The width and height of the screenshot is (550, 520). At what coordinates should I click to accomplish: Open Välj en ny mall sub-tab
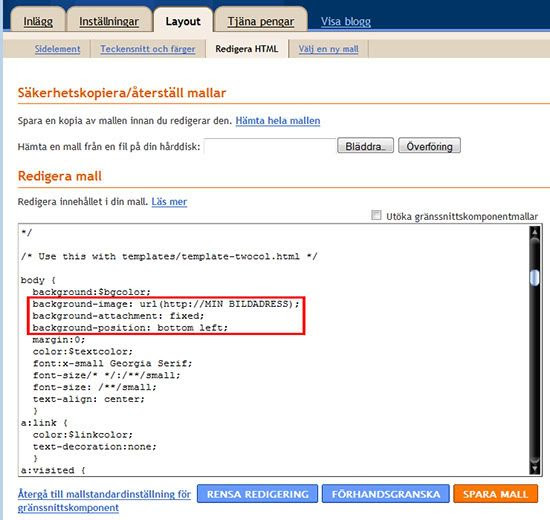(x=328, y=49)
